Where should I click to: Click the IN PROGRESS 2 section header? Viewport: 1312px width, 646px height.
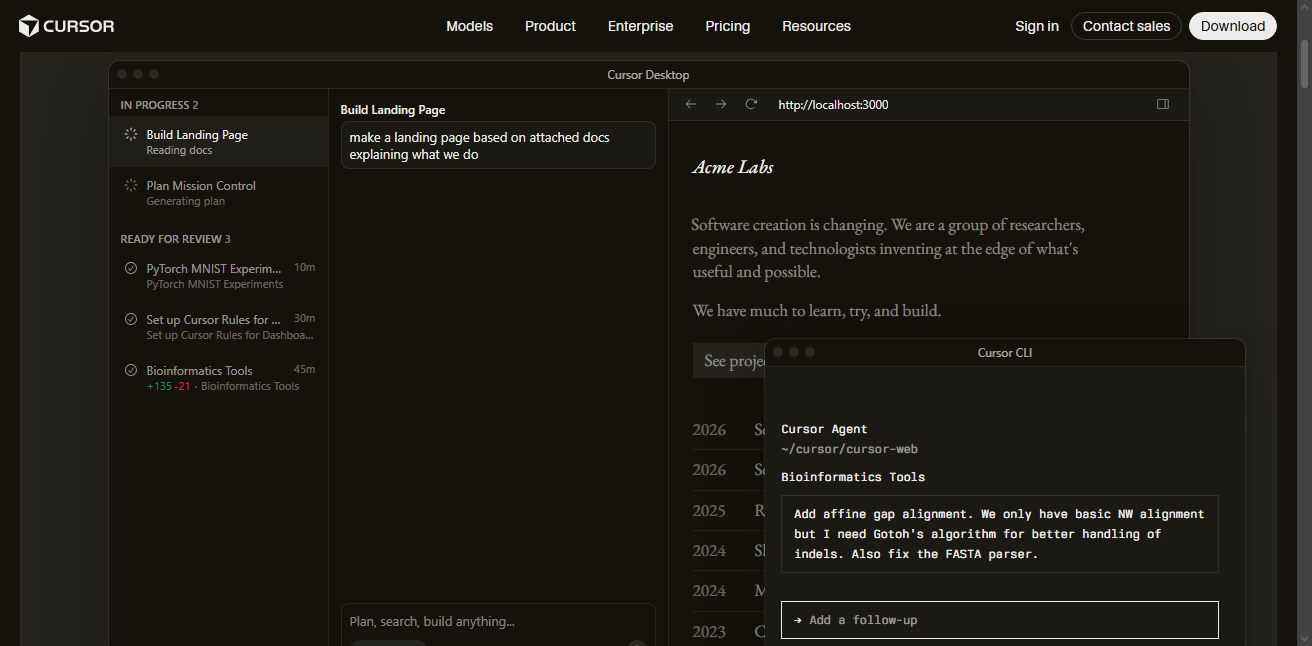click(159, 105)
